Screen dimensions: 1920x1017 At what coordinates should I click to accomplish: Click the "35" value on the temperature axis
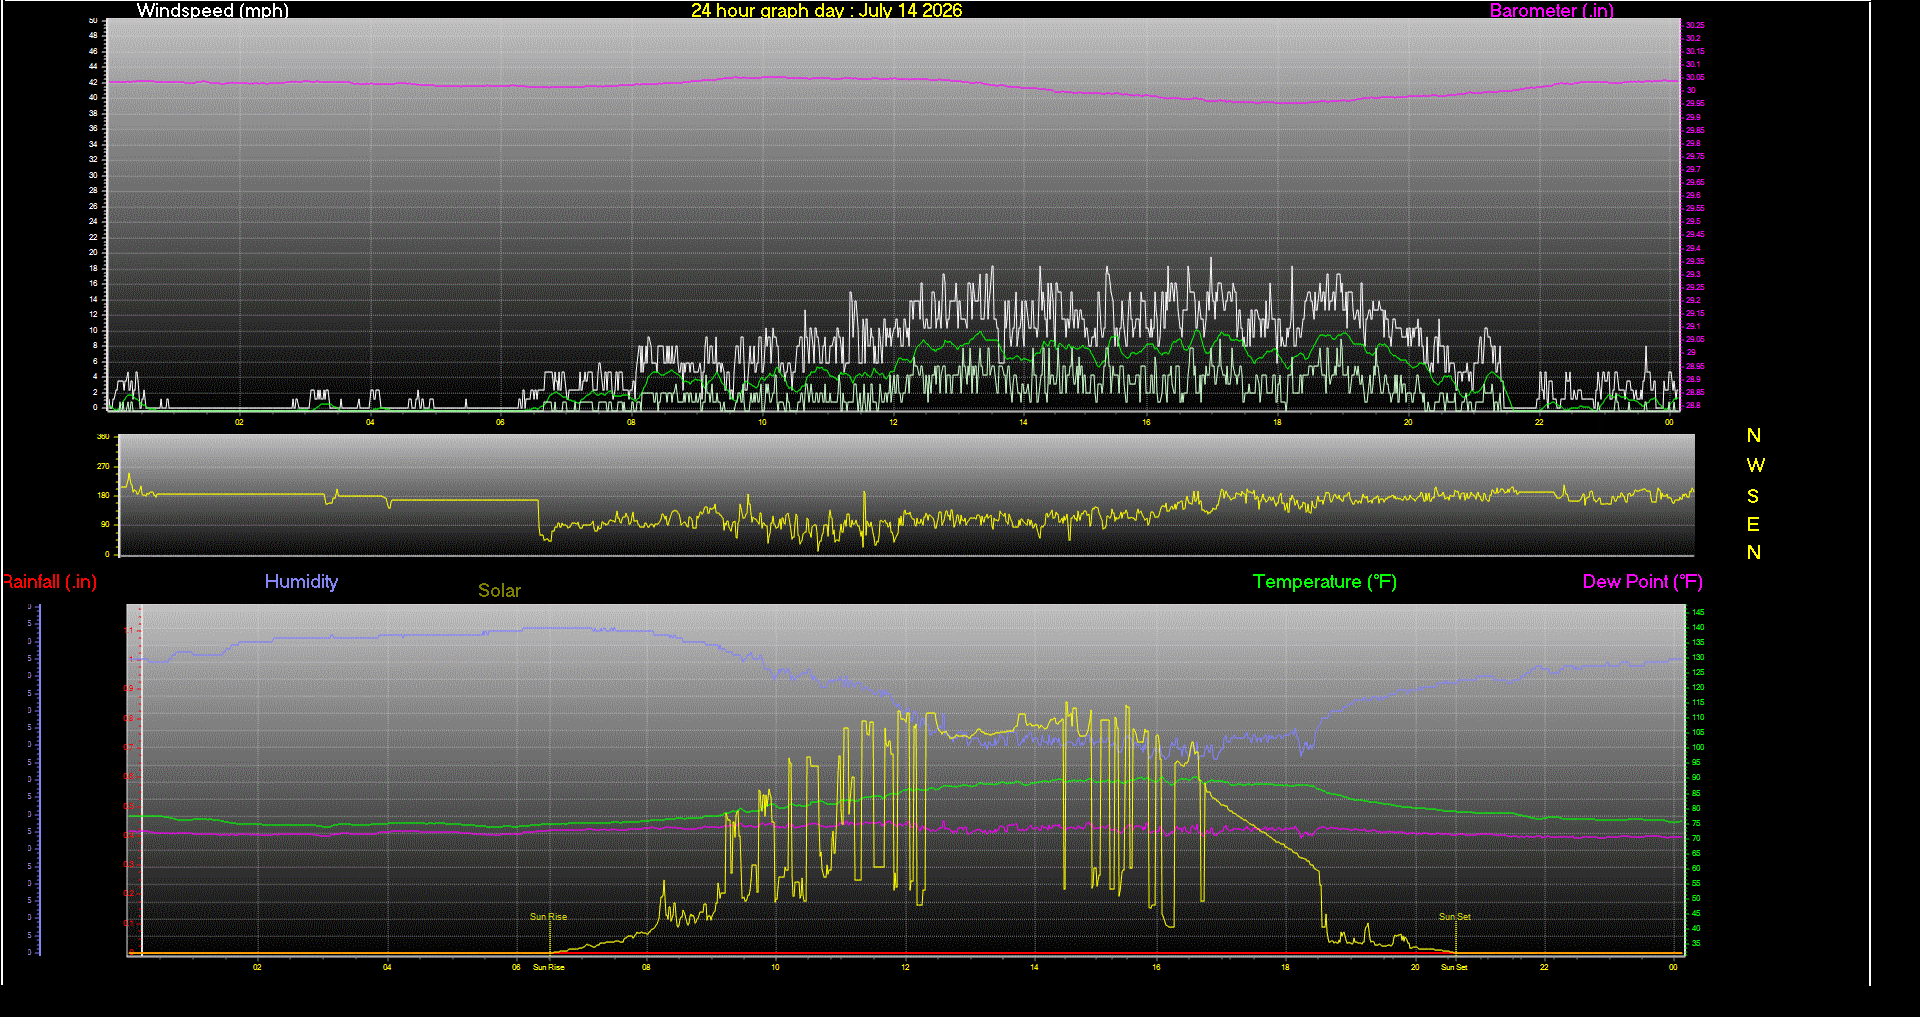pyautogui.click(x=1696, y=943)
